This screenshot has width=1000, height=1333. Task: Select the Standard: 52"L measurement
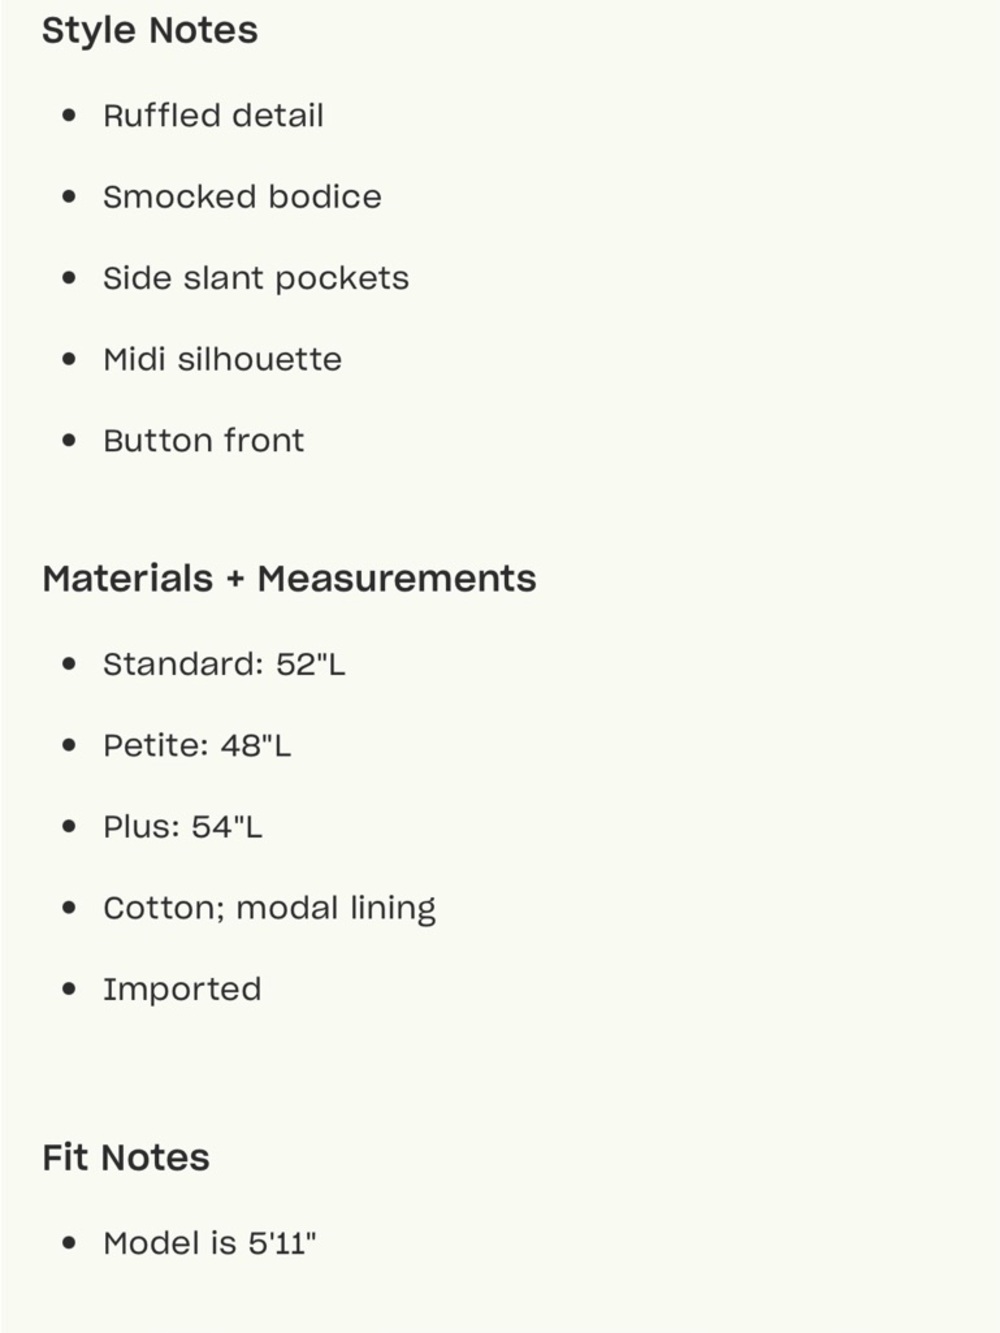224,664
